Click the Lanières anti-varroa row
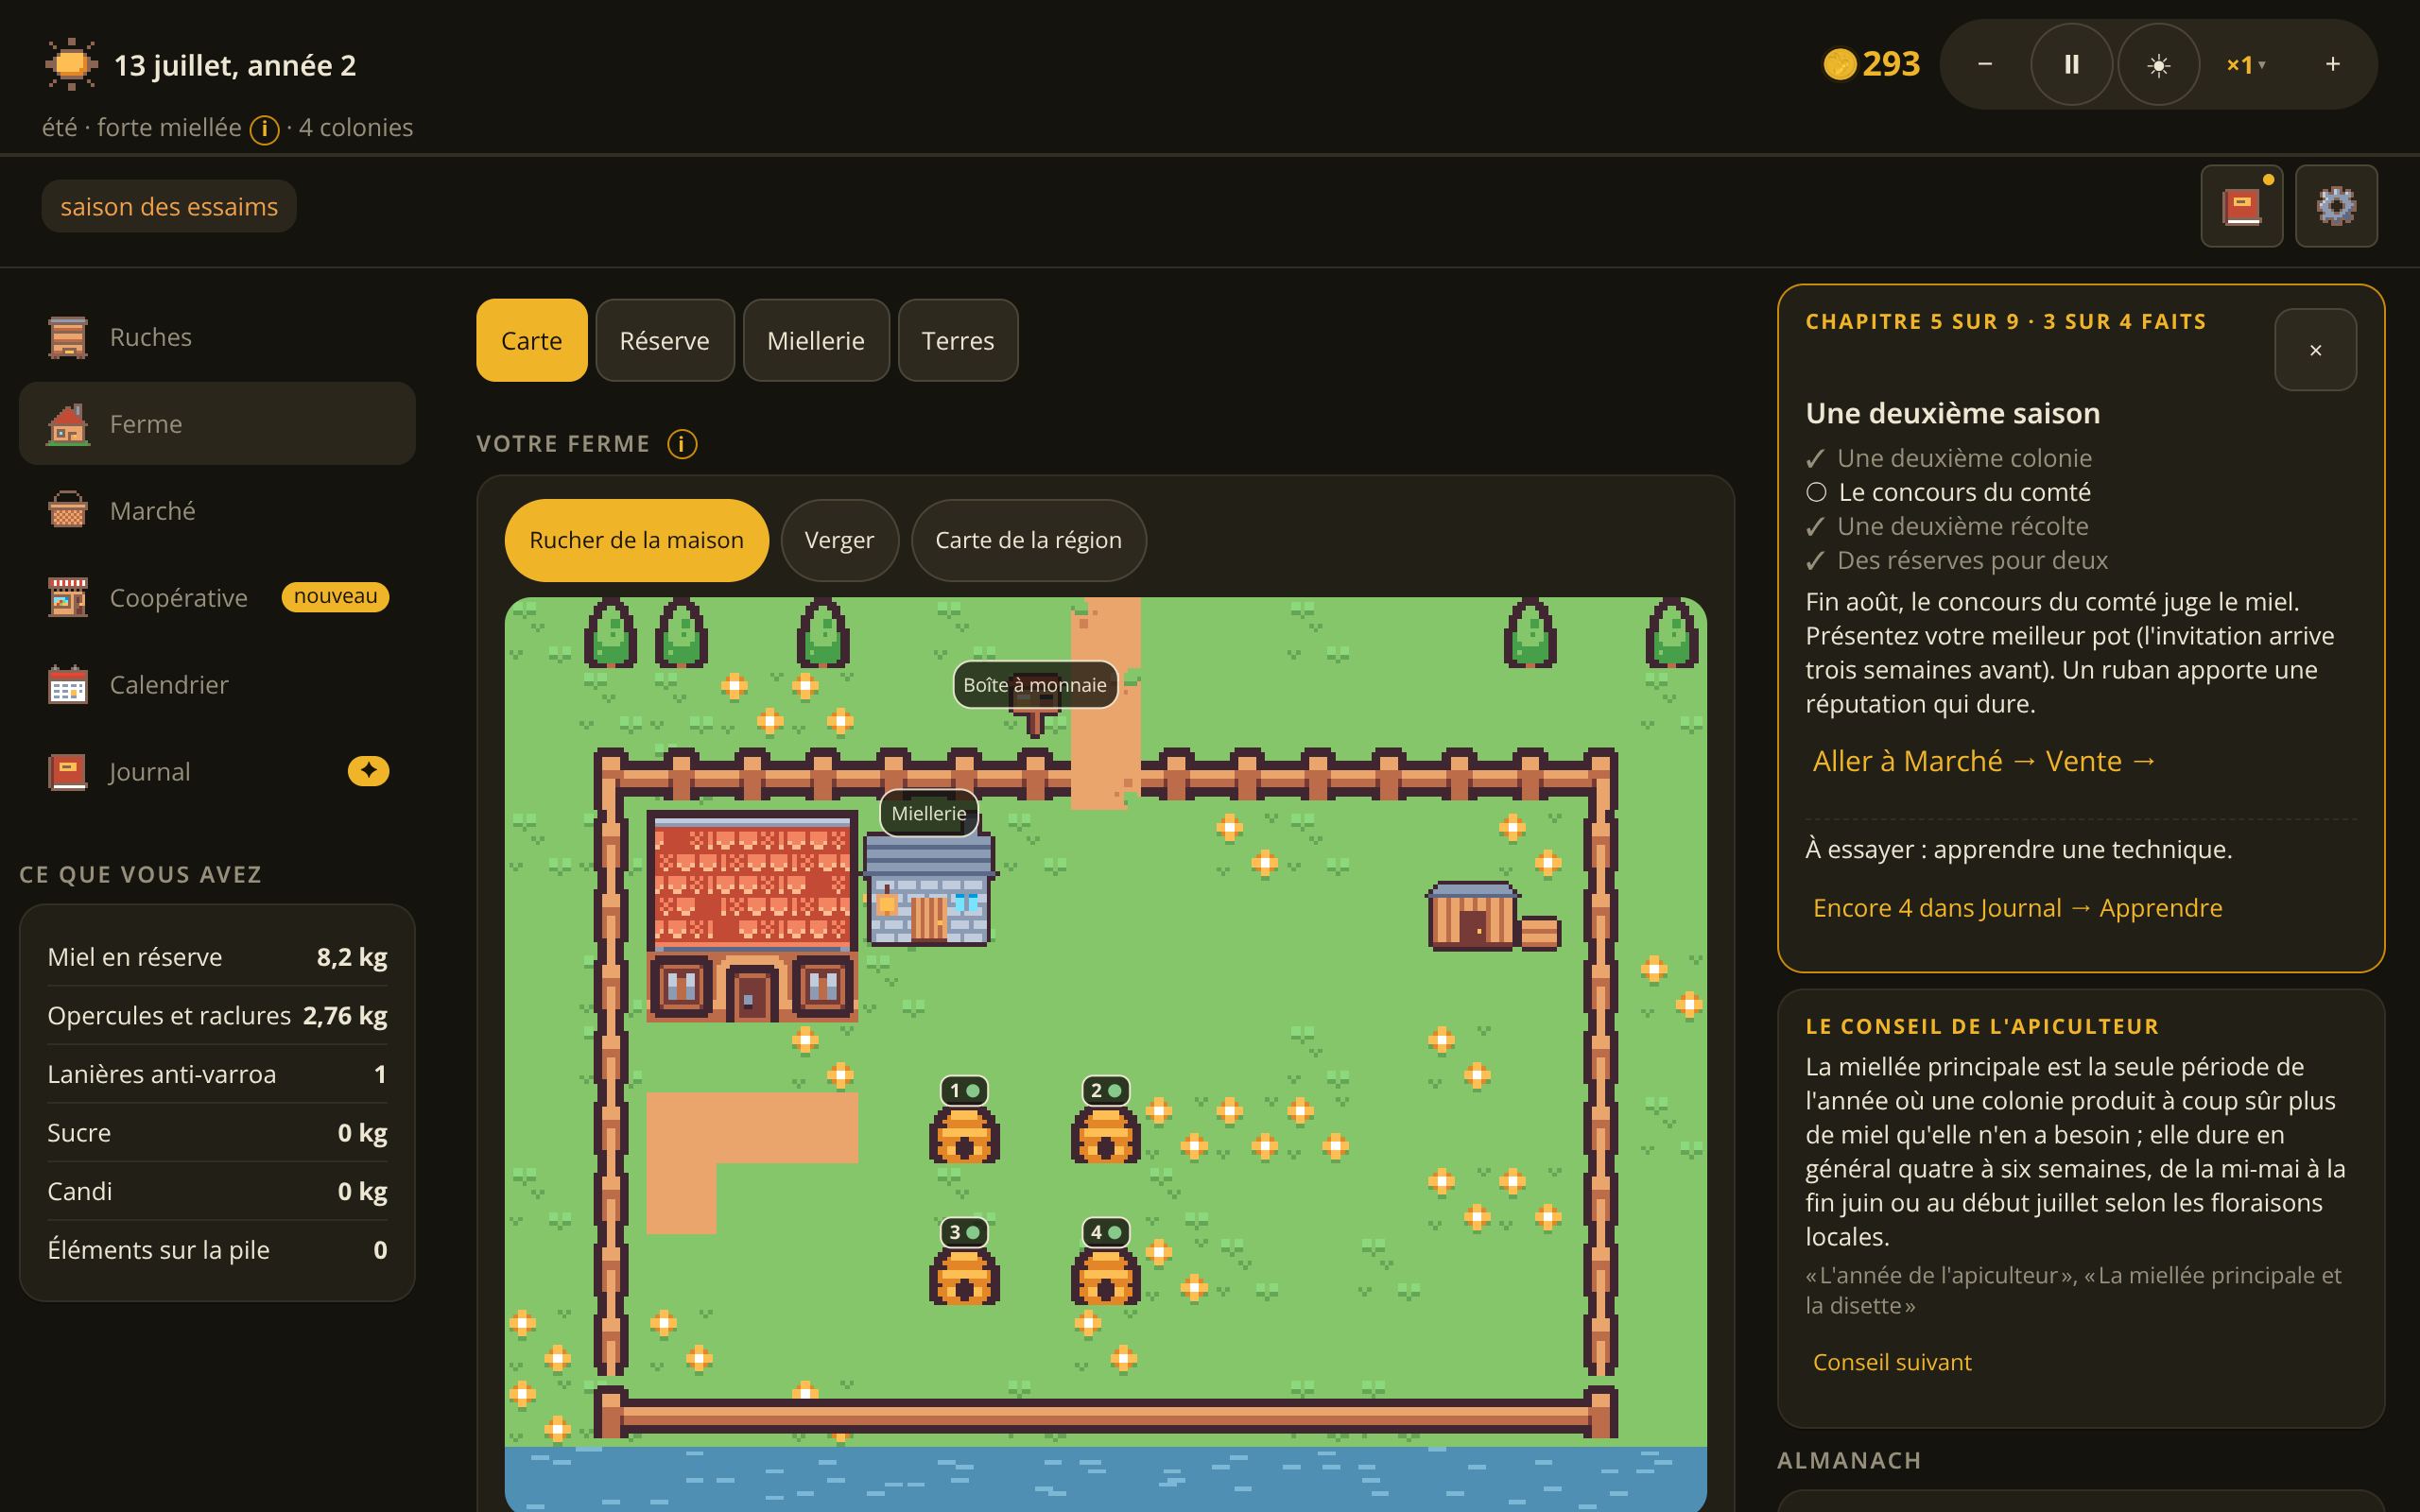This screenshot has width=2420, height=1512. pos(217,1074)
